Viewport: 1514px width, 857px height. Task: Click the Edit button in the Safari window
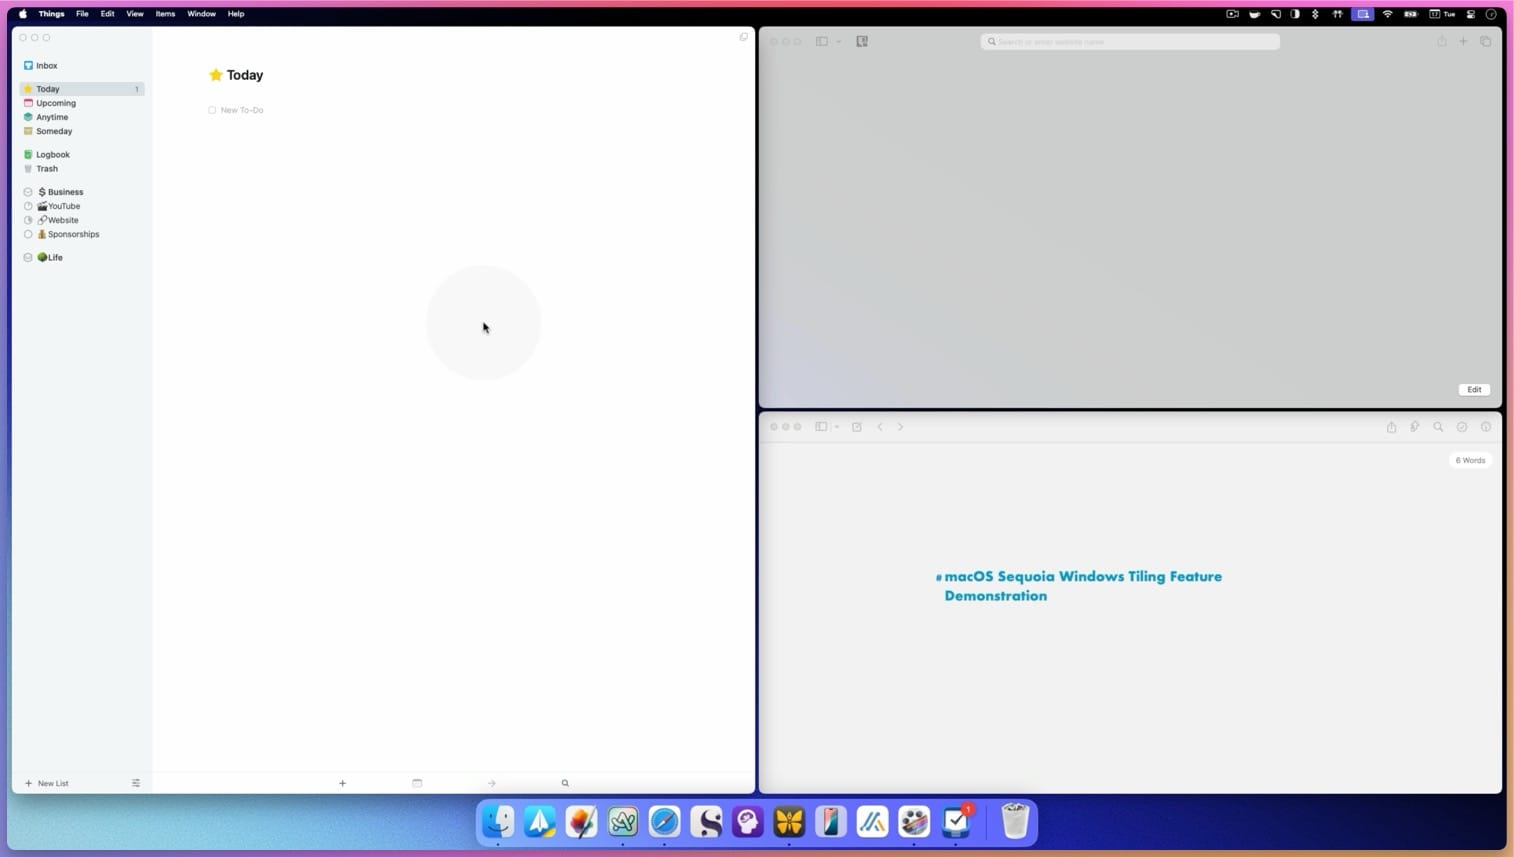(x=1473, y=389)
